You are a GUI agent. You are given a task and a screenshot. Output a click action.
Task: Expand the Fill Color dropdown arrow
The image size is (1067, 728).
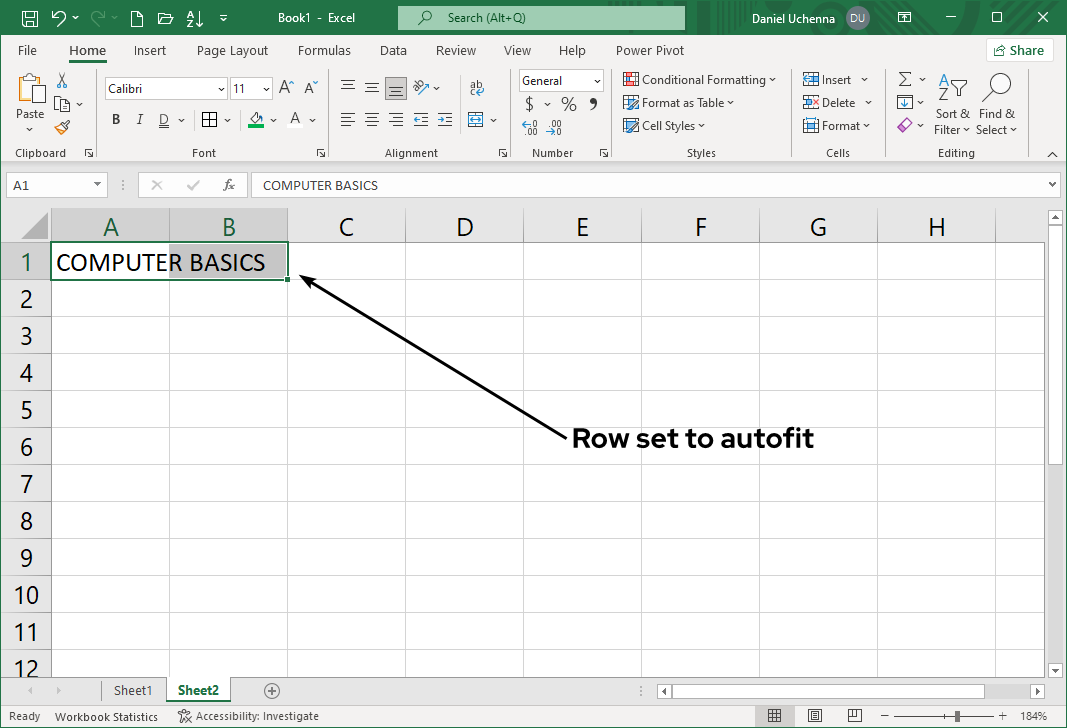coord(272,119)
